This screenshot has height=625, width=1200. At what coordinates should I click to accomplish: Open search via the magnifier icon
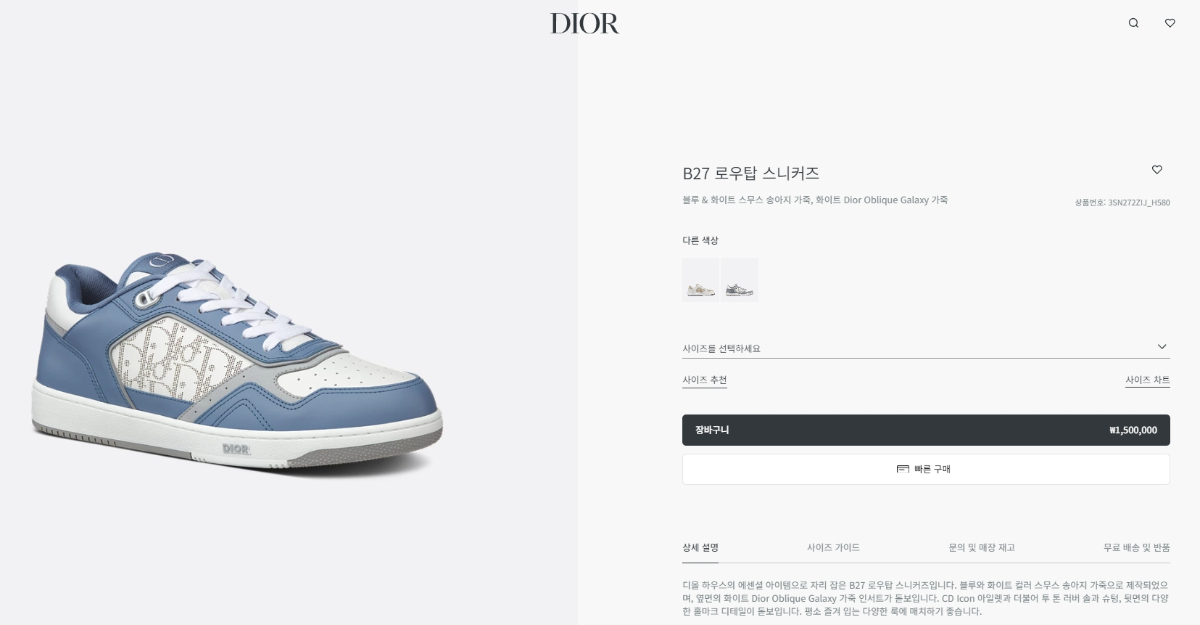tap(1133, 23)
